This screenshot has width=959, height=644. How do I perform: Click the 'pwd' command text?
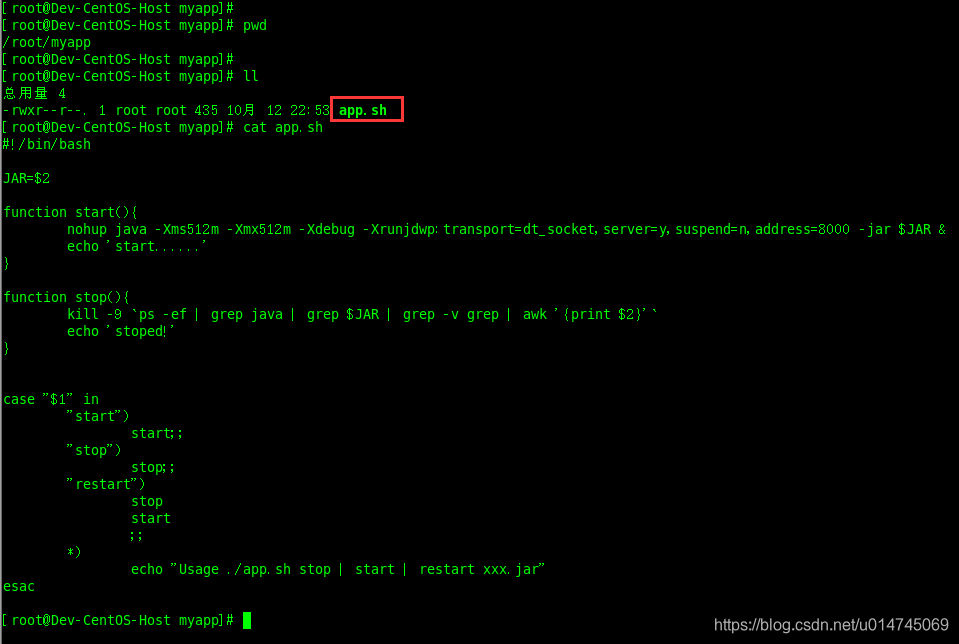(255, 26)
